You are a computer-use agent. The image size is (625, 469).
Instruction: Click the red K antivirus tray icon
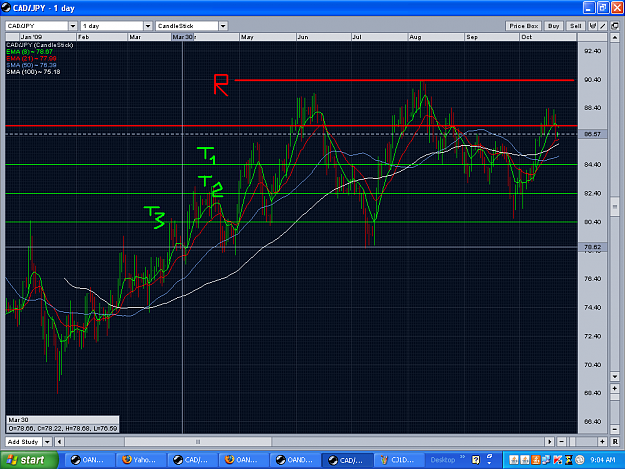pos(557,460)
